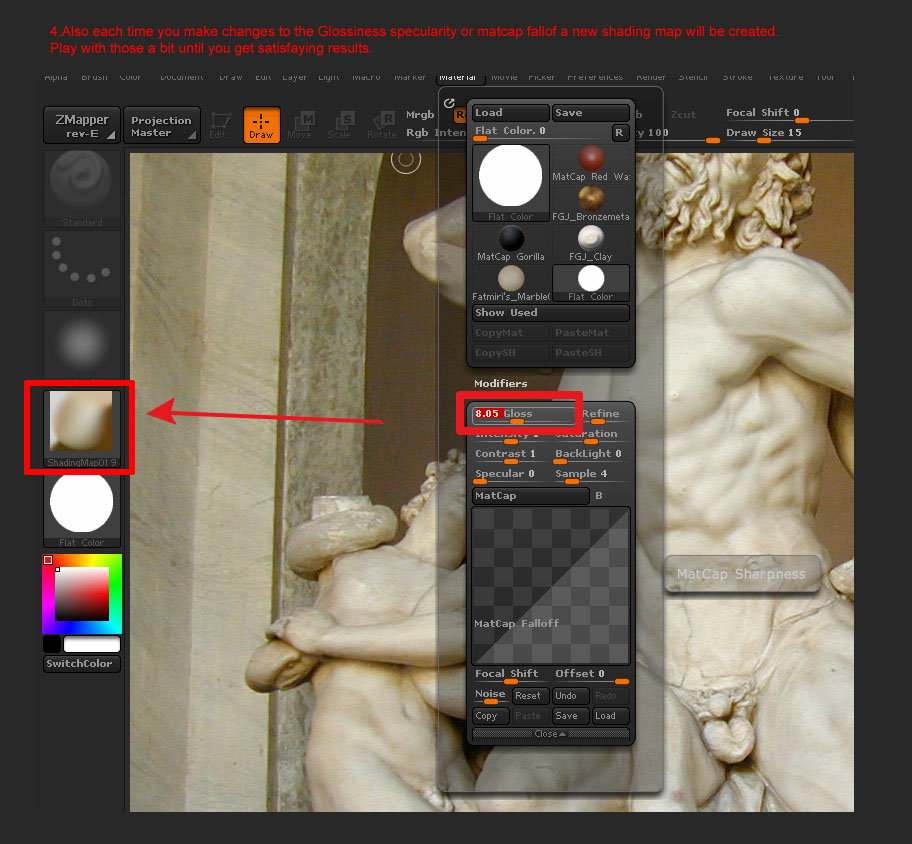Viewport: 912px width, 844px height.
Task: Toggle the Mrgb mode
Action: click(420, 115)
